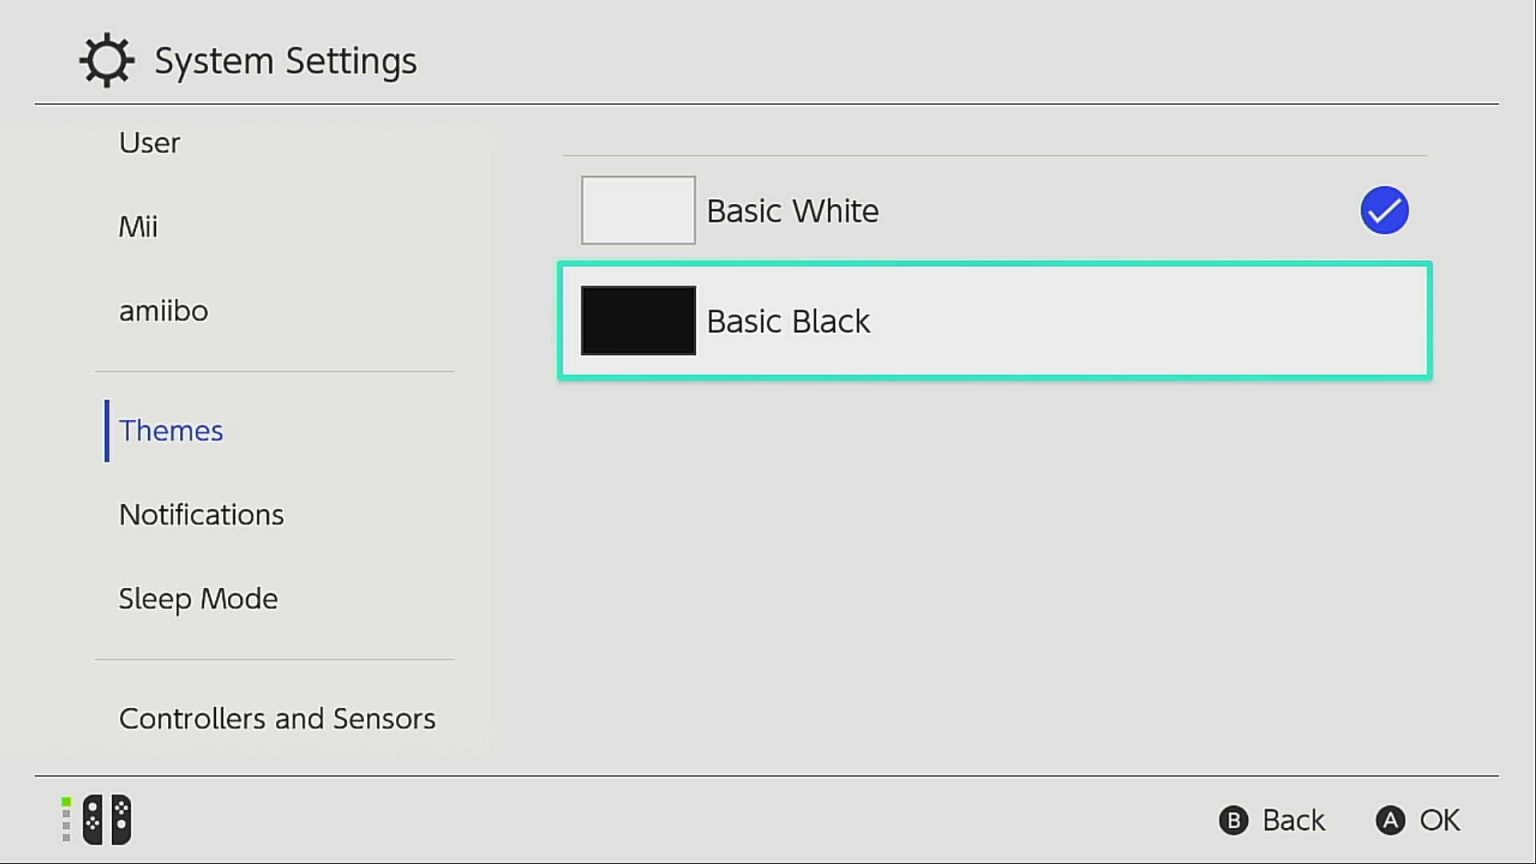Select the Basic White theme
This screenshot has width=1536, height=864.
click(x=994, y=210)
